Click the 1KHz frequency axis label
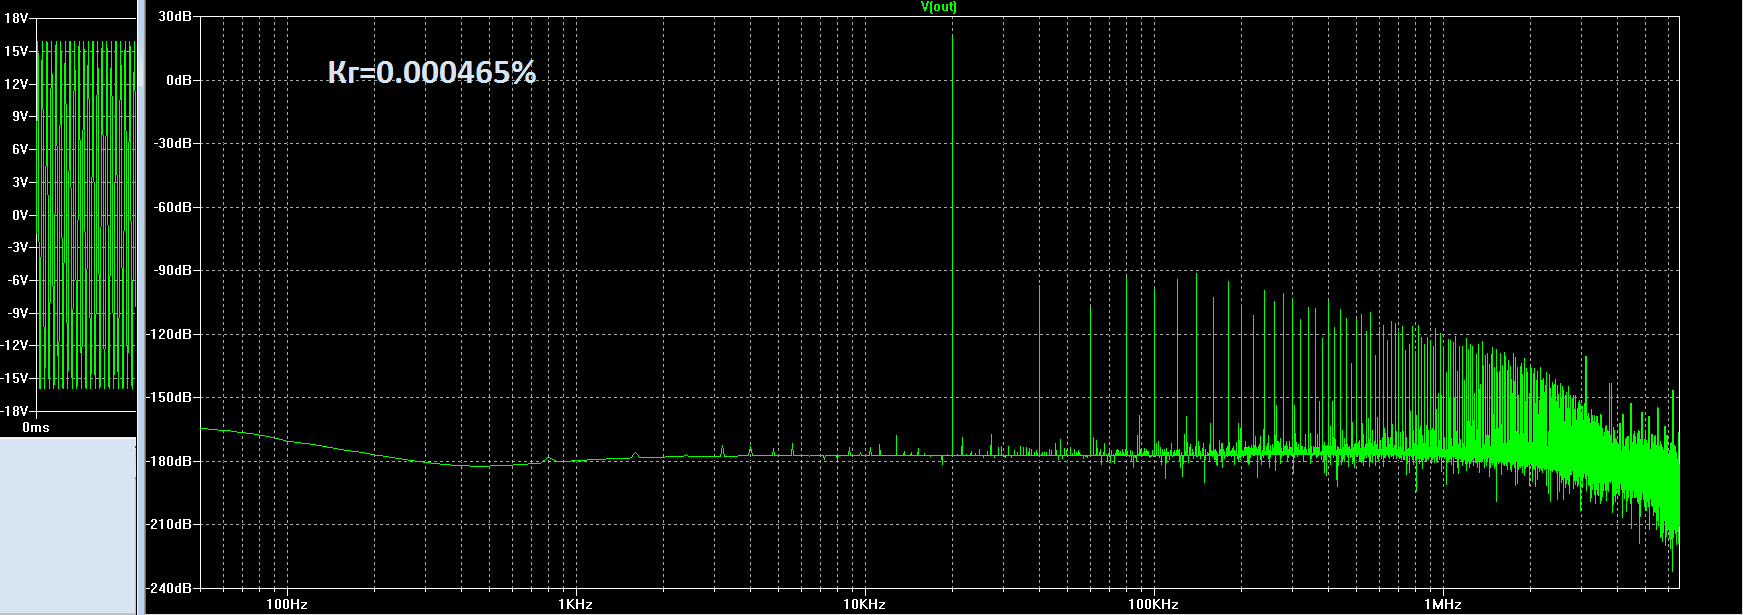1743x615 pixels. click(x=575, y=605)
